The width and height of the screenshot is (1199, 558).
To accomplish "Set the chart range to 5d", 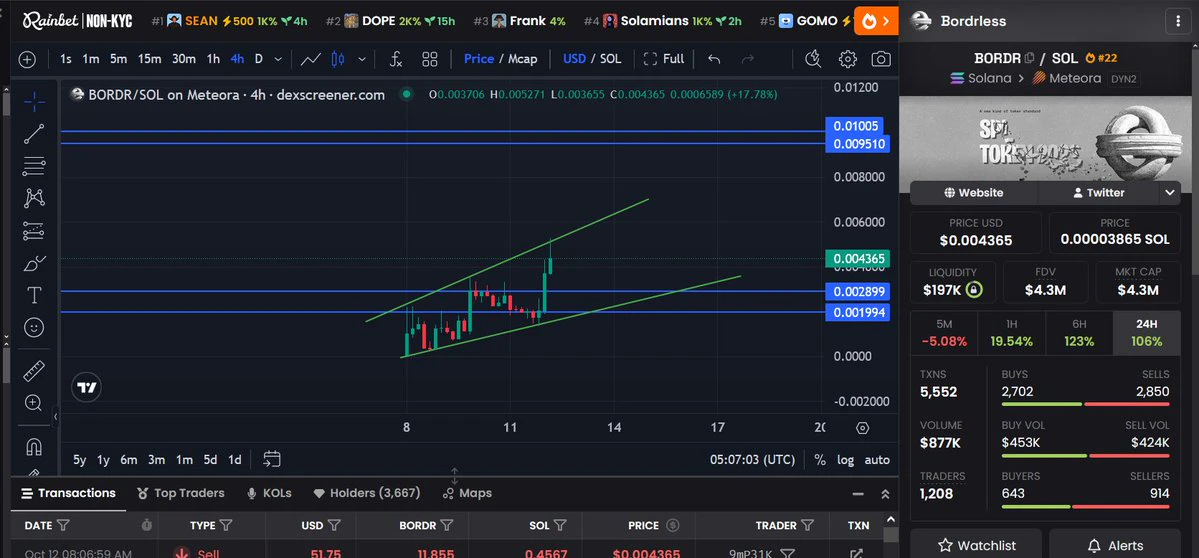I will point(210,459).
